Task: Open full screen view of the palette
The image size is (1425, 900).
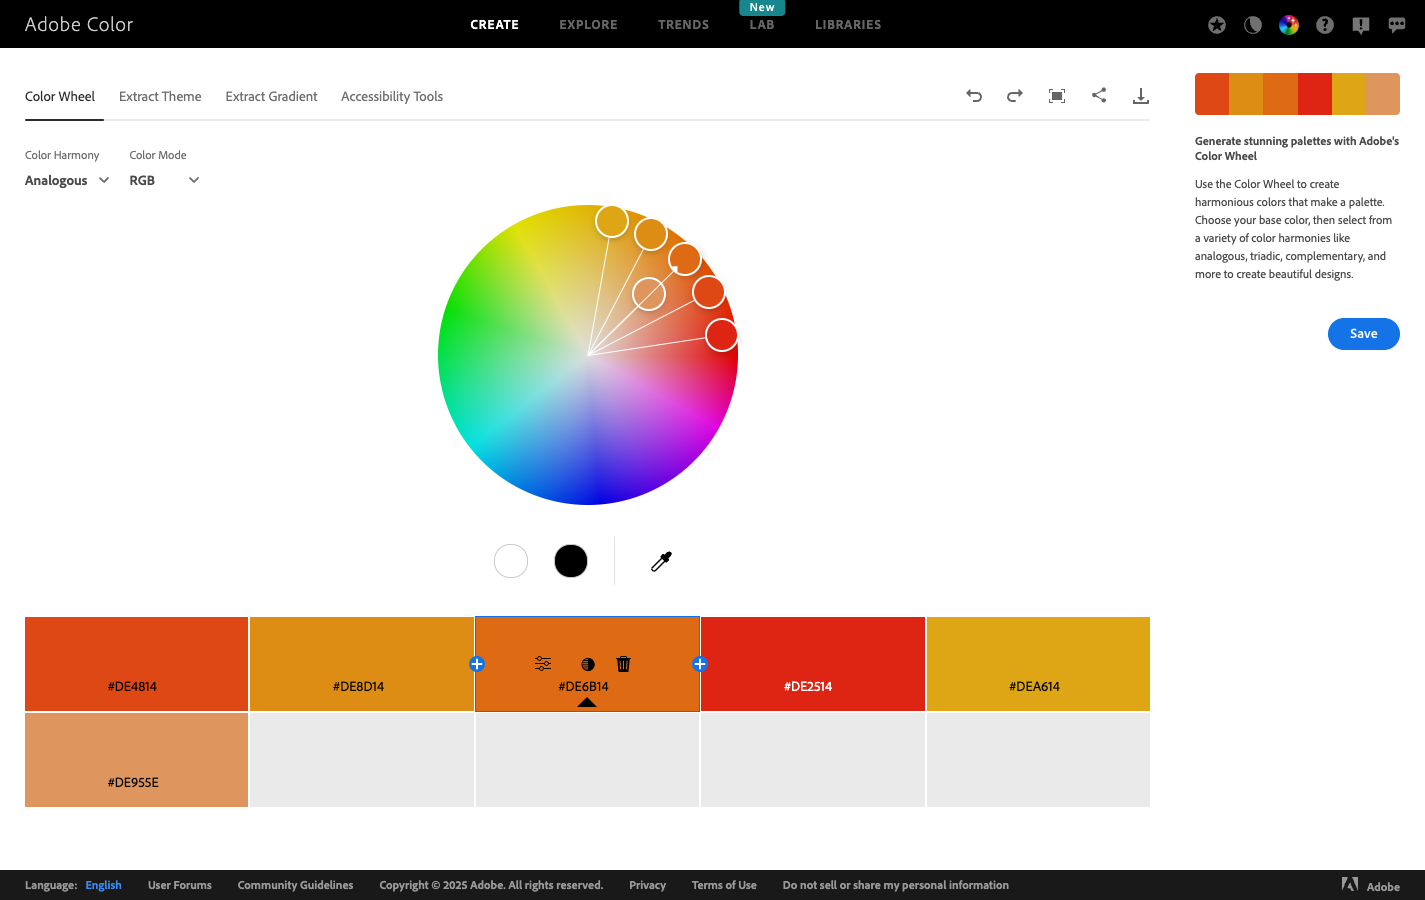Action: tap(1056, 95)
